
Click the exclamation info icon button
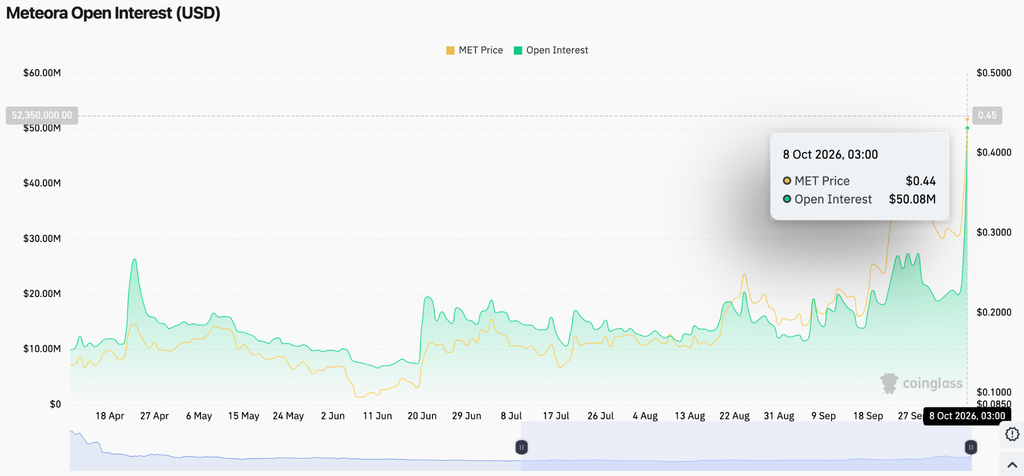point(1012,434)
